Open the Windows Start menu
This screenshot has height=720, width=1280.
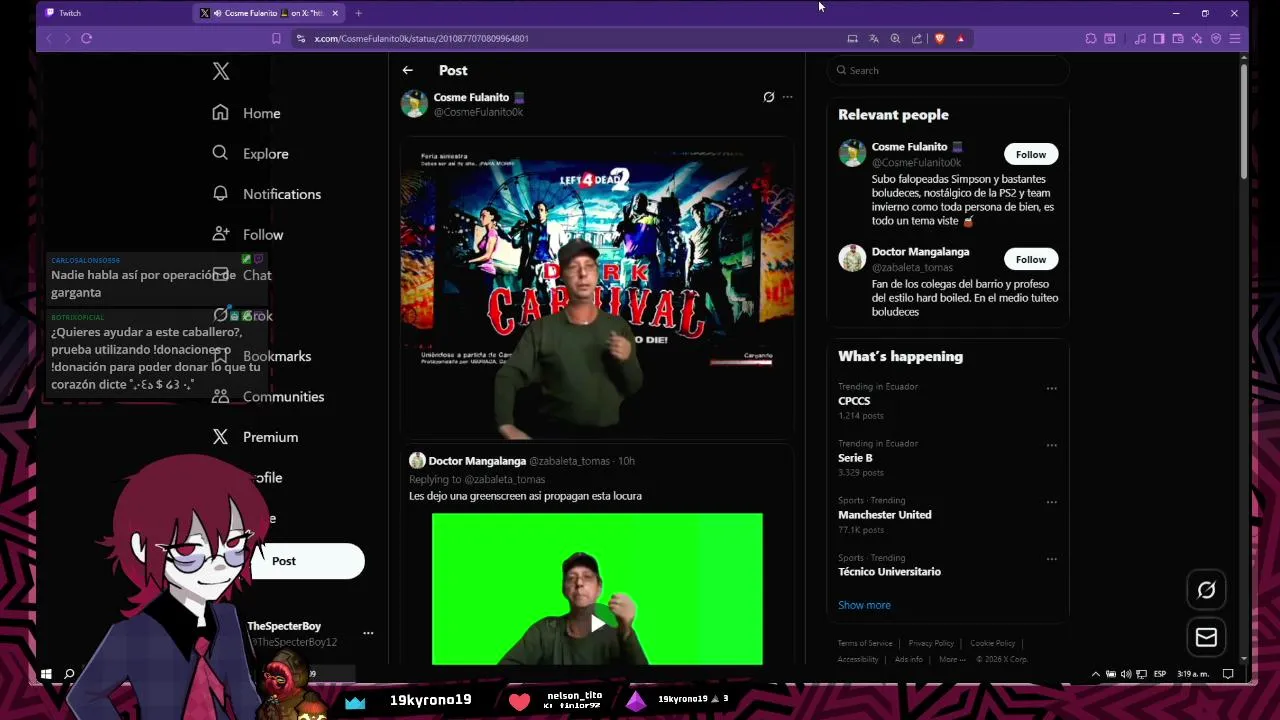pos(46,674)
